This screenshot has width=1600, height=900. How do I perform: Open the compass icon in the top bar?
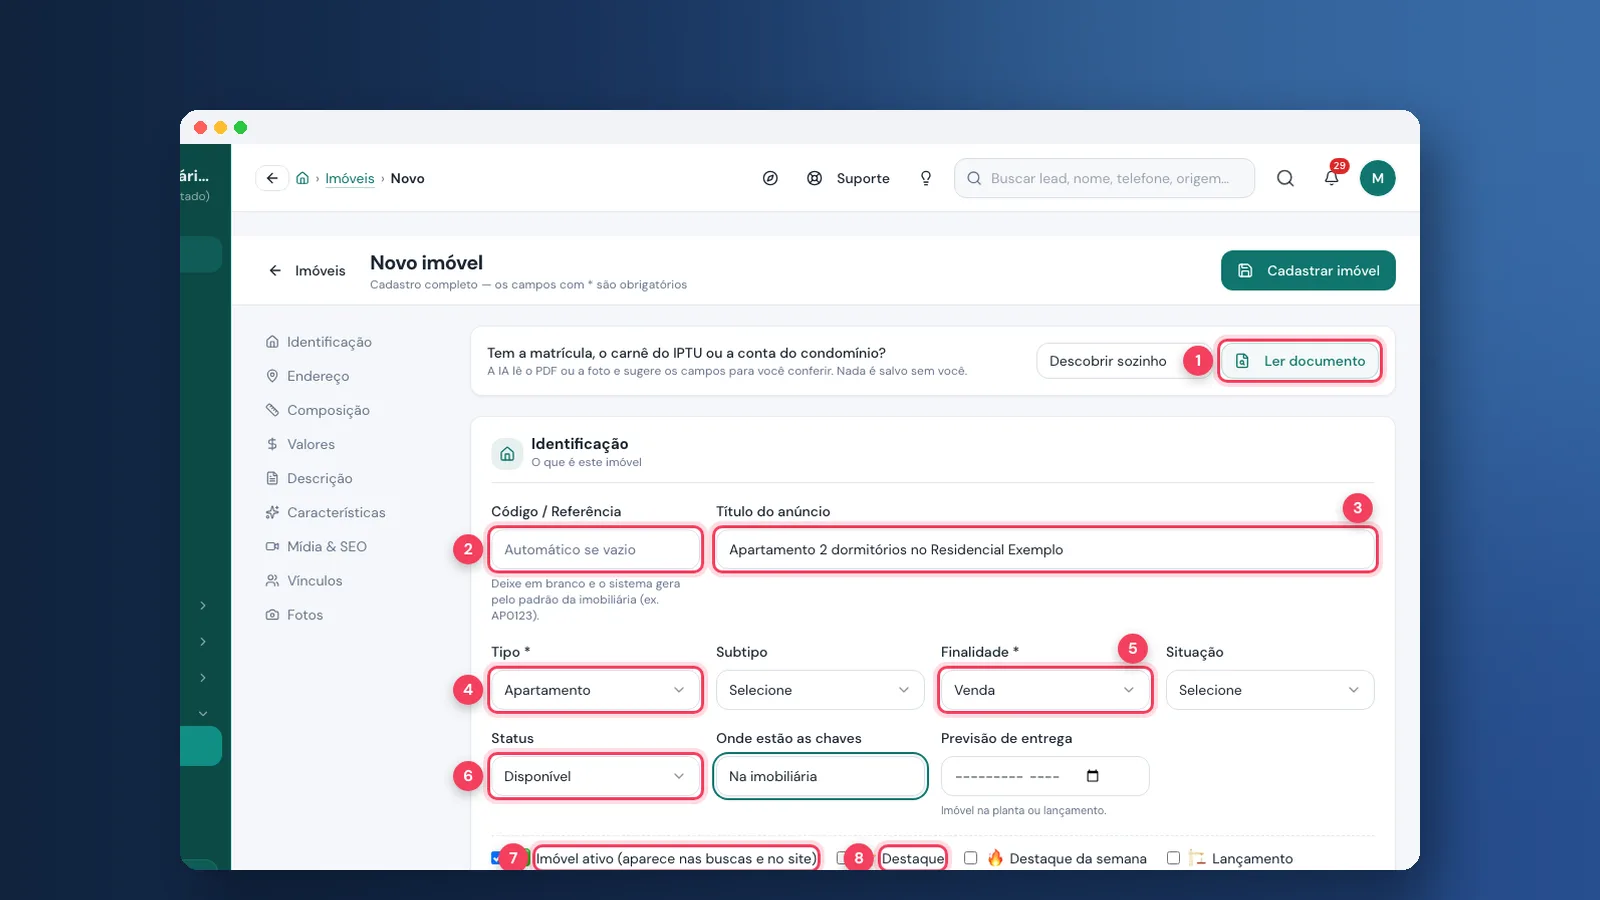[x=770, y=178]
